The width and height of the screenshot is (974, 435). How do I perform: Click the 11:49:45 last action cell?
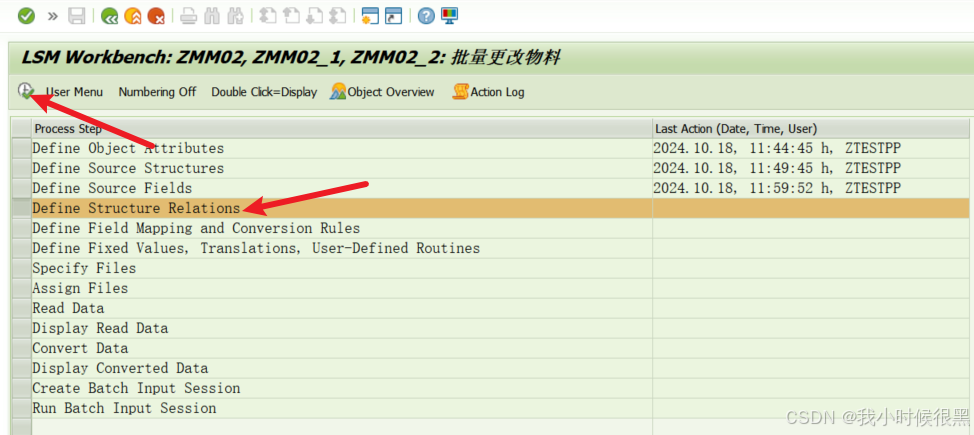(811, 168)
